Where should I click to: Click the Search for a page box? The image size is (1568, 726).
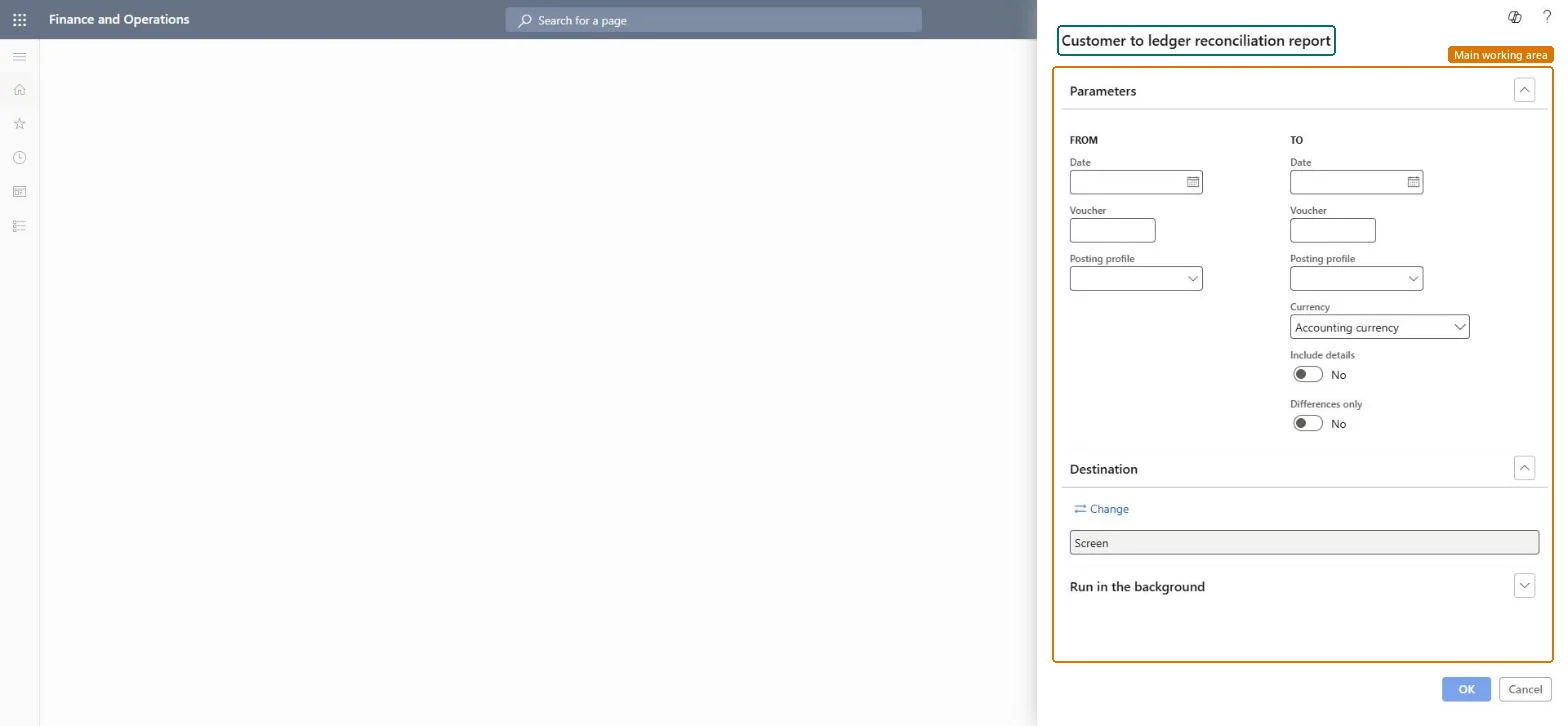(713, 20)
